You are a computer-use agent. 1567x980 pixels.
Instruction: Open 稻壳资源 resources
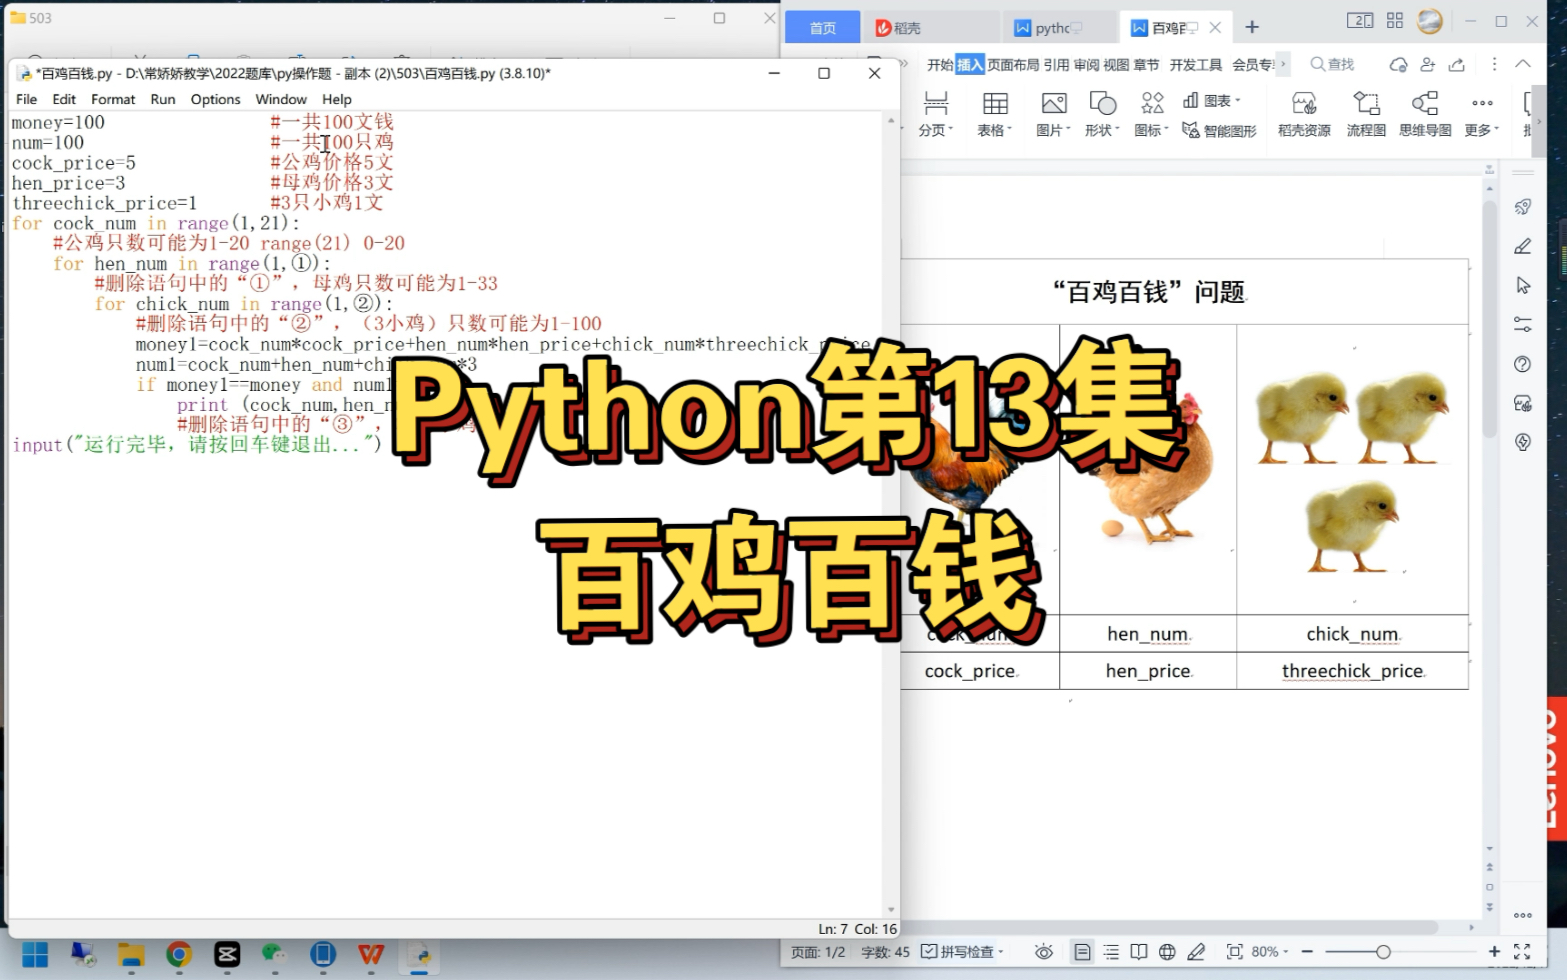click(1304, 113)
